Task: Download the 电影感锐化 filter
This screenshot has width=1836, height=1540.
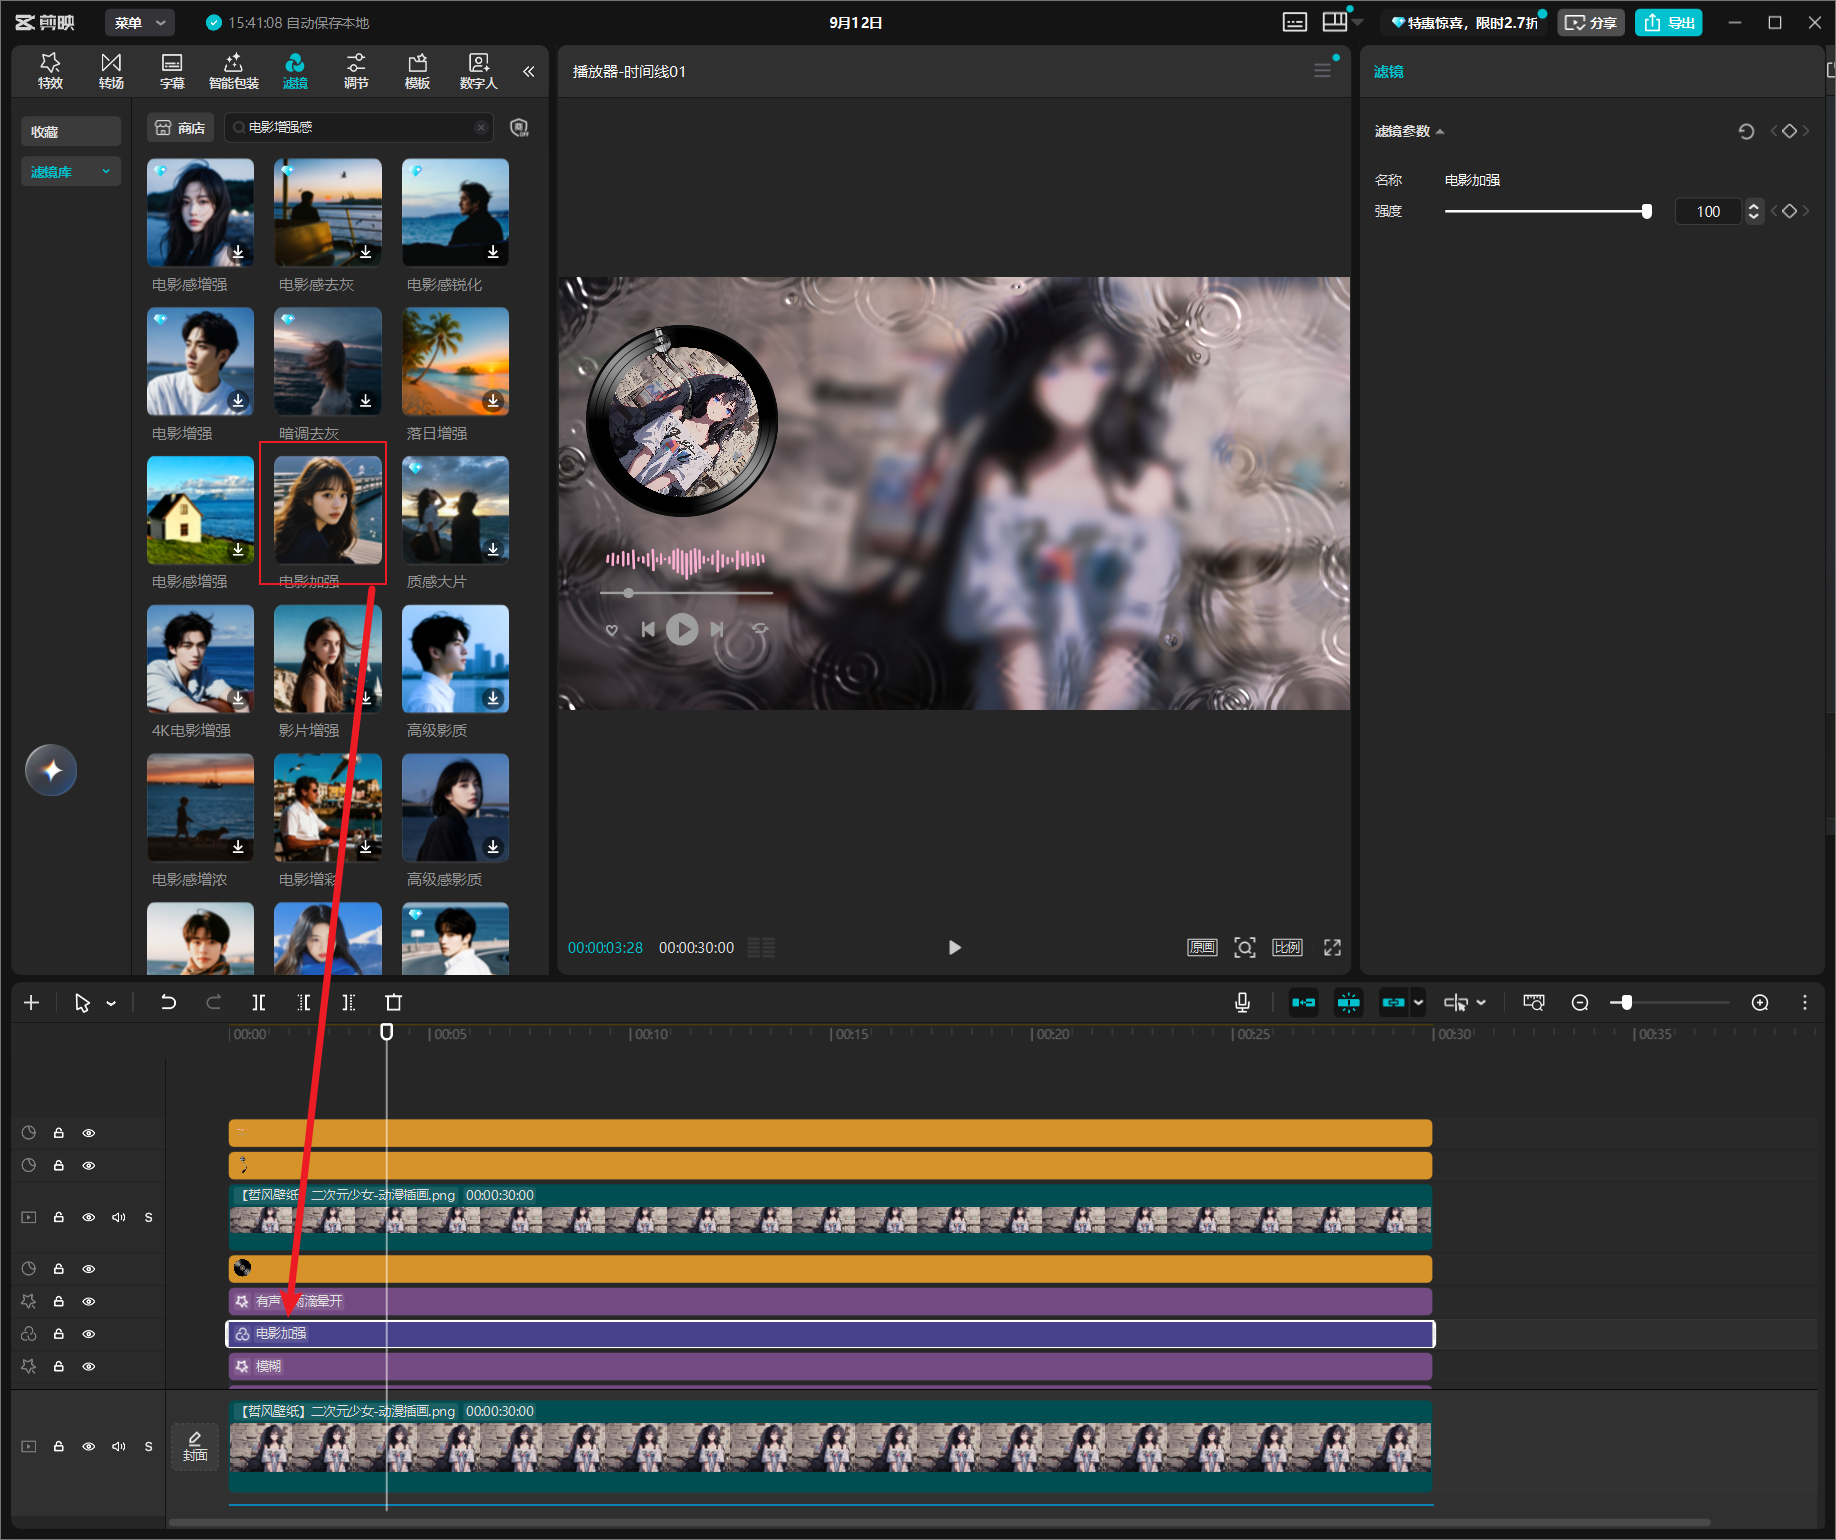Action: click(493, 252)
